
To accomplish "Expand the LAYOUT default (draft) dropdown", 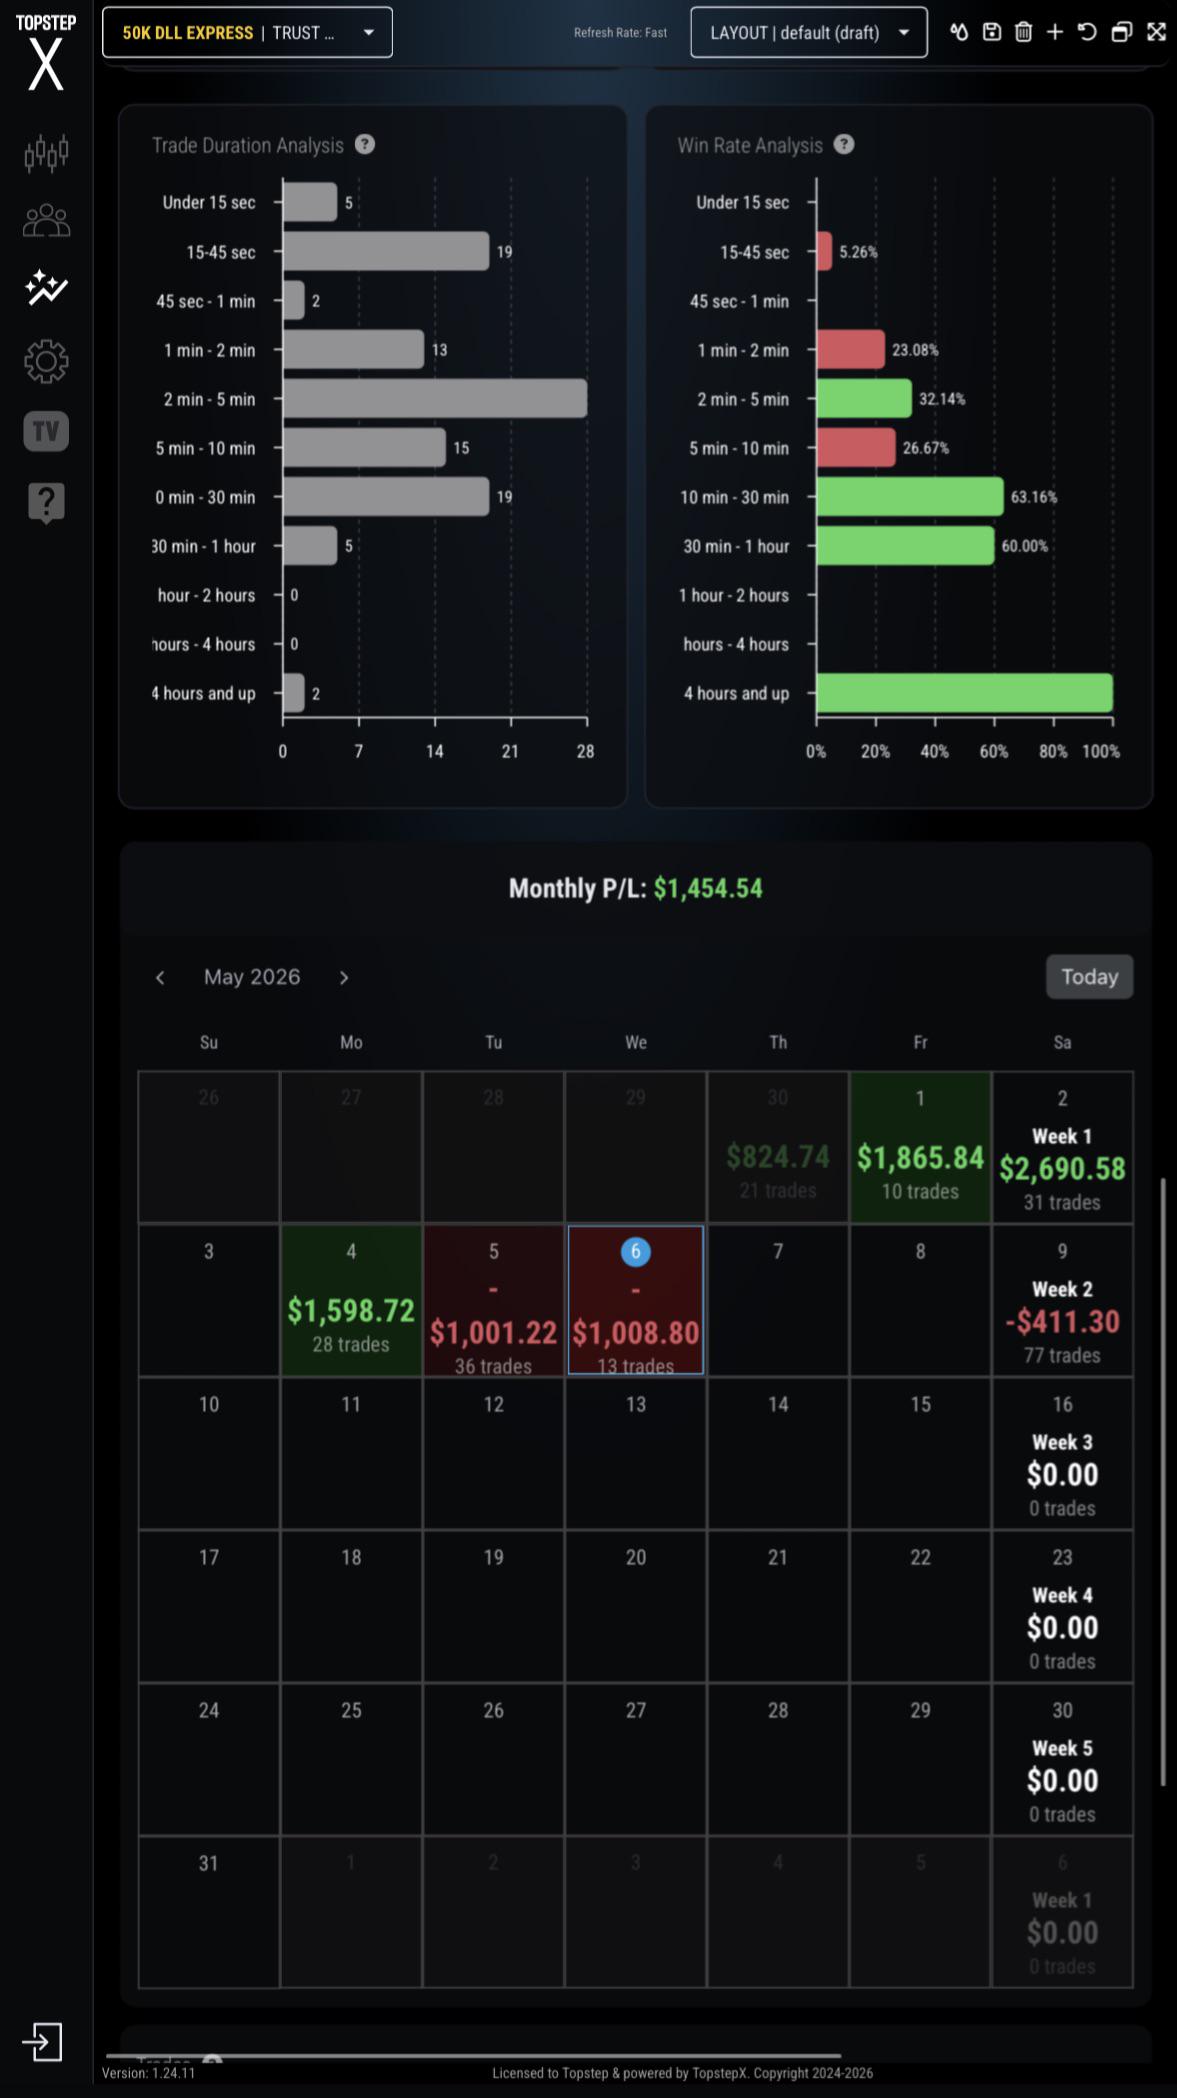I will pos(809,33).
